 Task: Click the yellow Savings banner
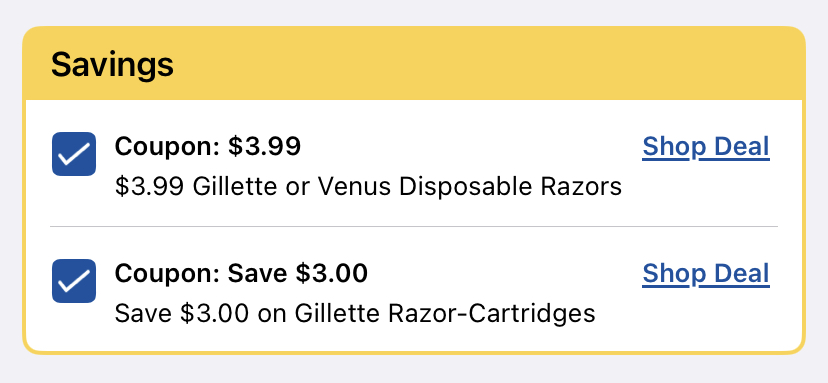point(414,63)
